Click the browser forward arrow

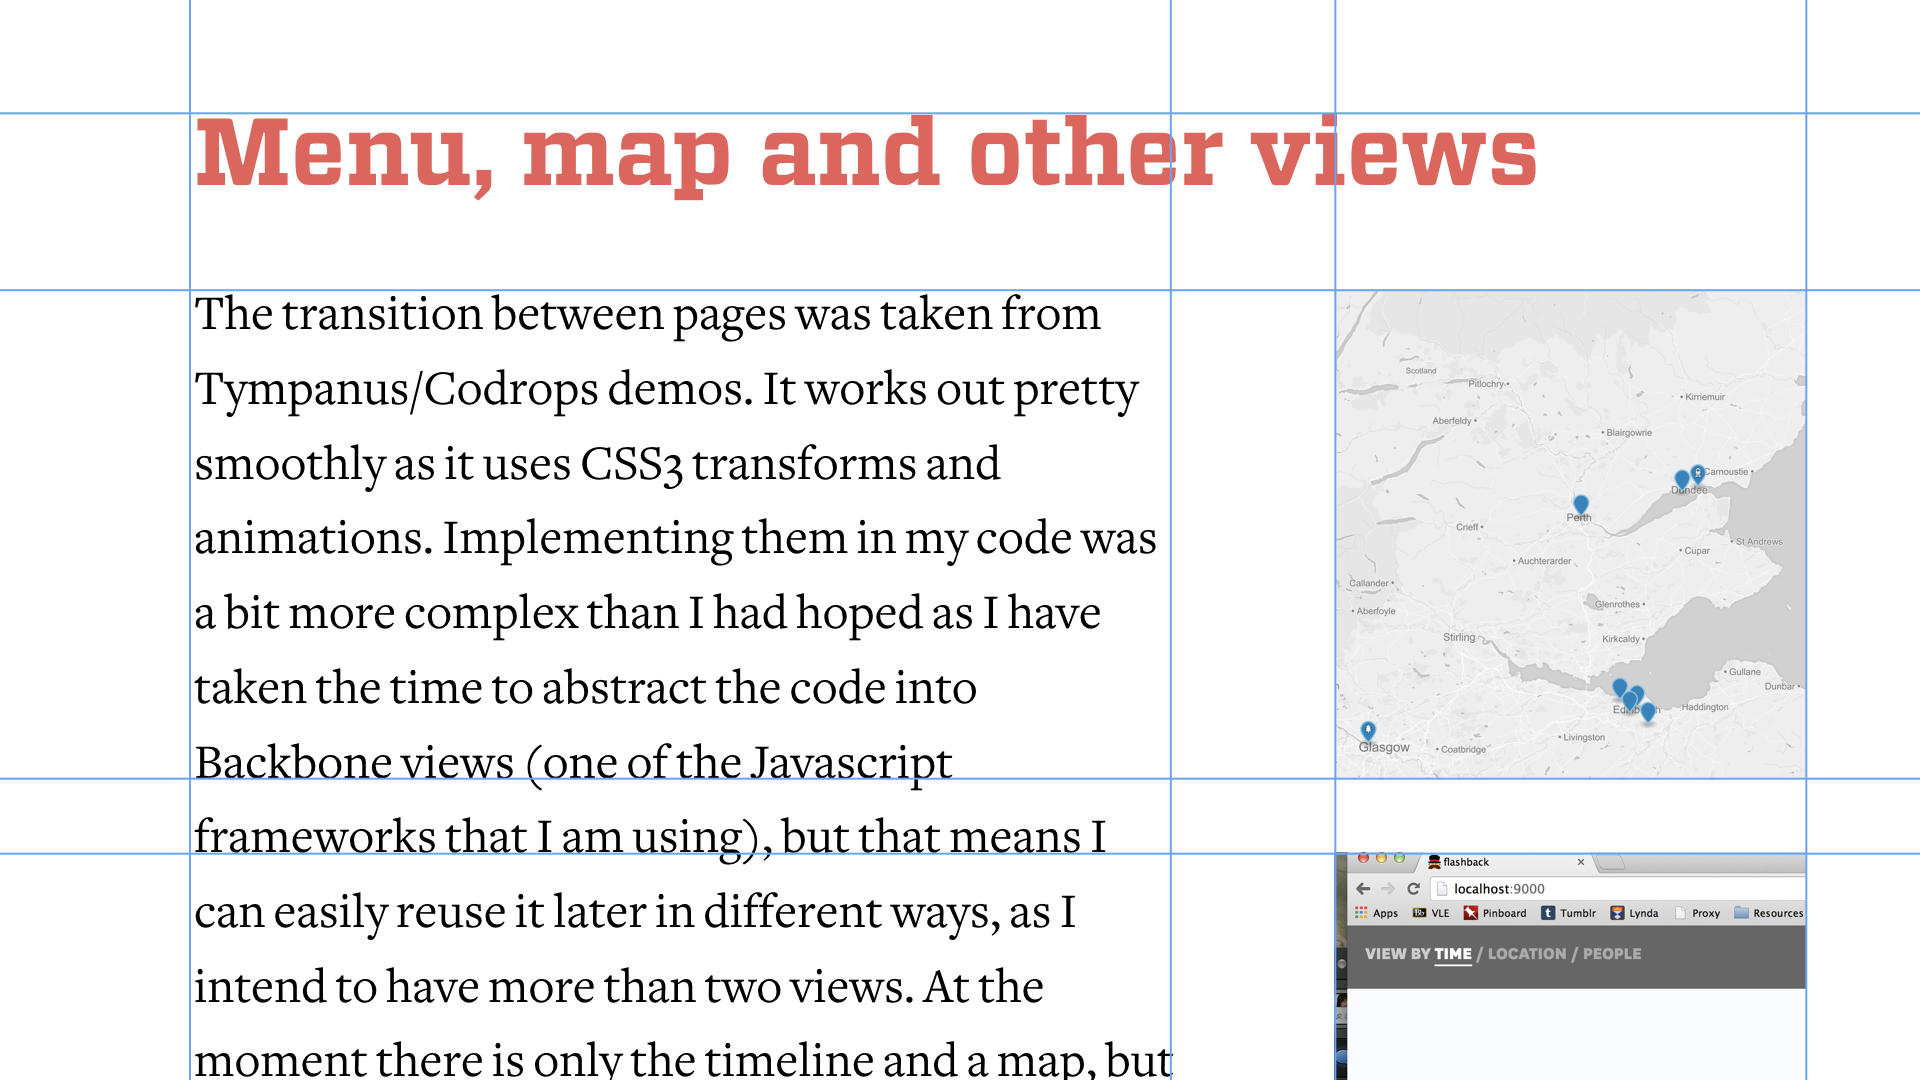tap(1387, 888)
